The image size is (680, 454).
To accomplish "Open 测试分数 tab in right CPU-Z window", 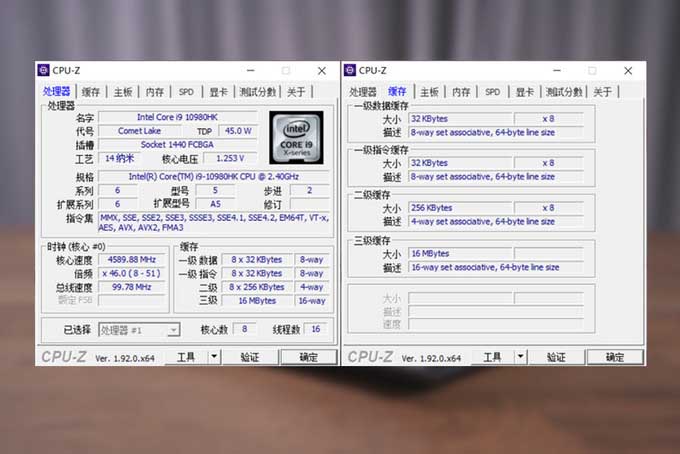I will [x=564, y=92].
